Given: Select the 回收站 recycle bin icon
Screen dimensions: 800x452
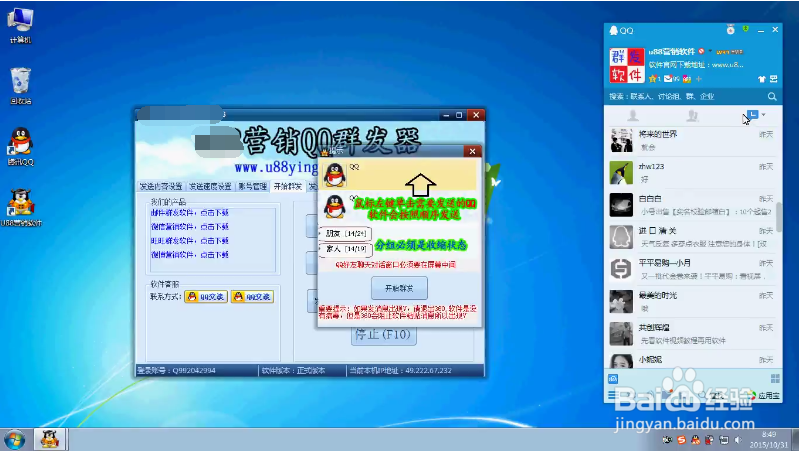Looking at the screenshot, I should click(x=20, y=86).
